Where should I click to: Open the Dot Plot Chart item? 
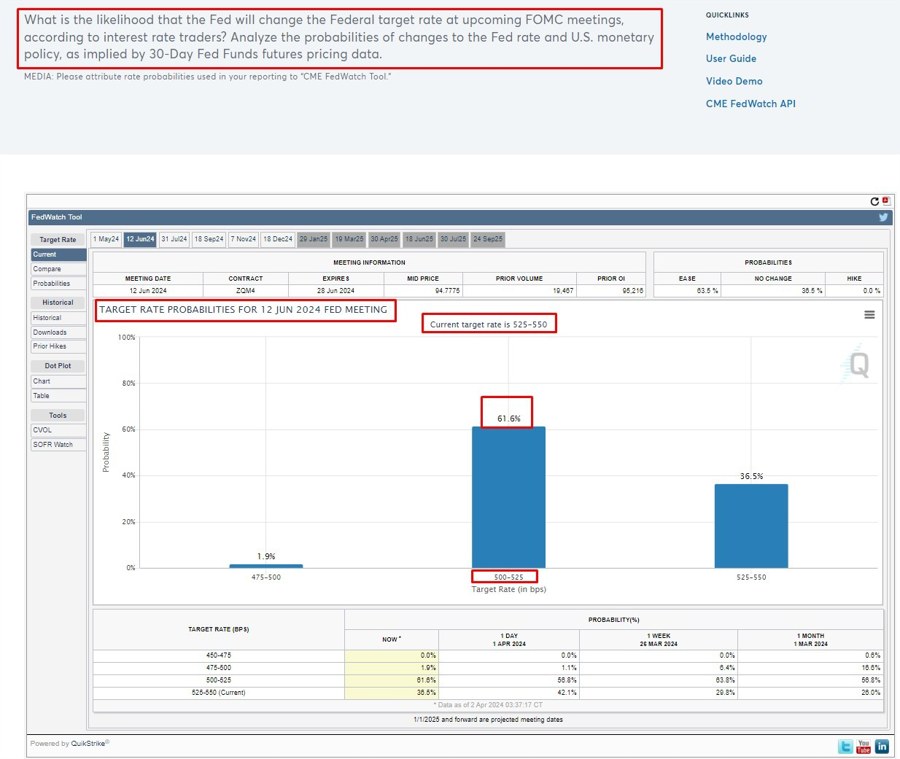[x=59, y=381]
